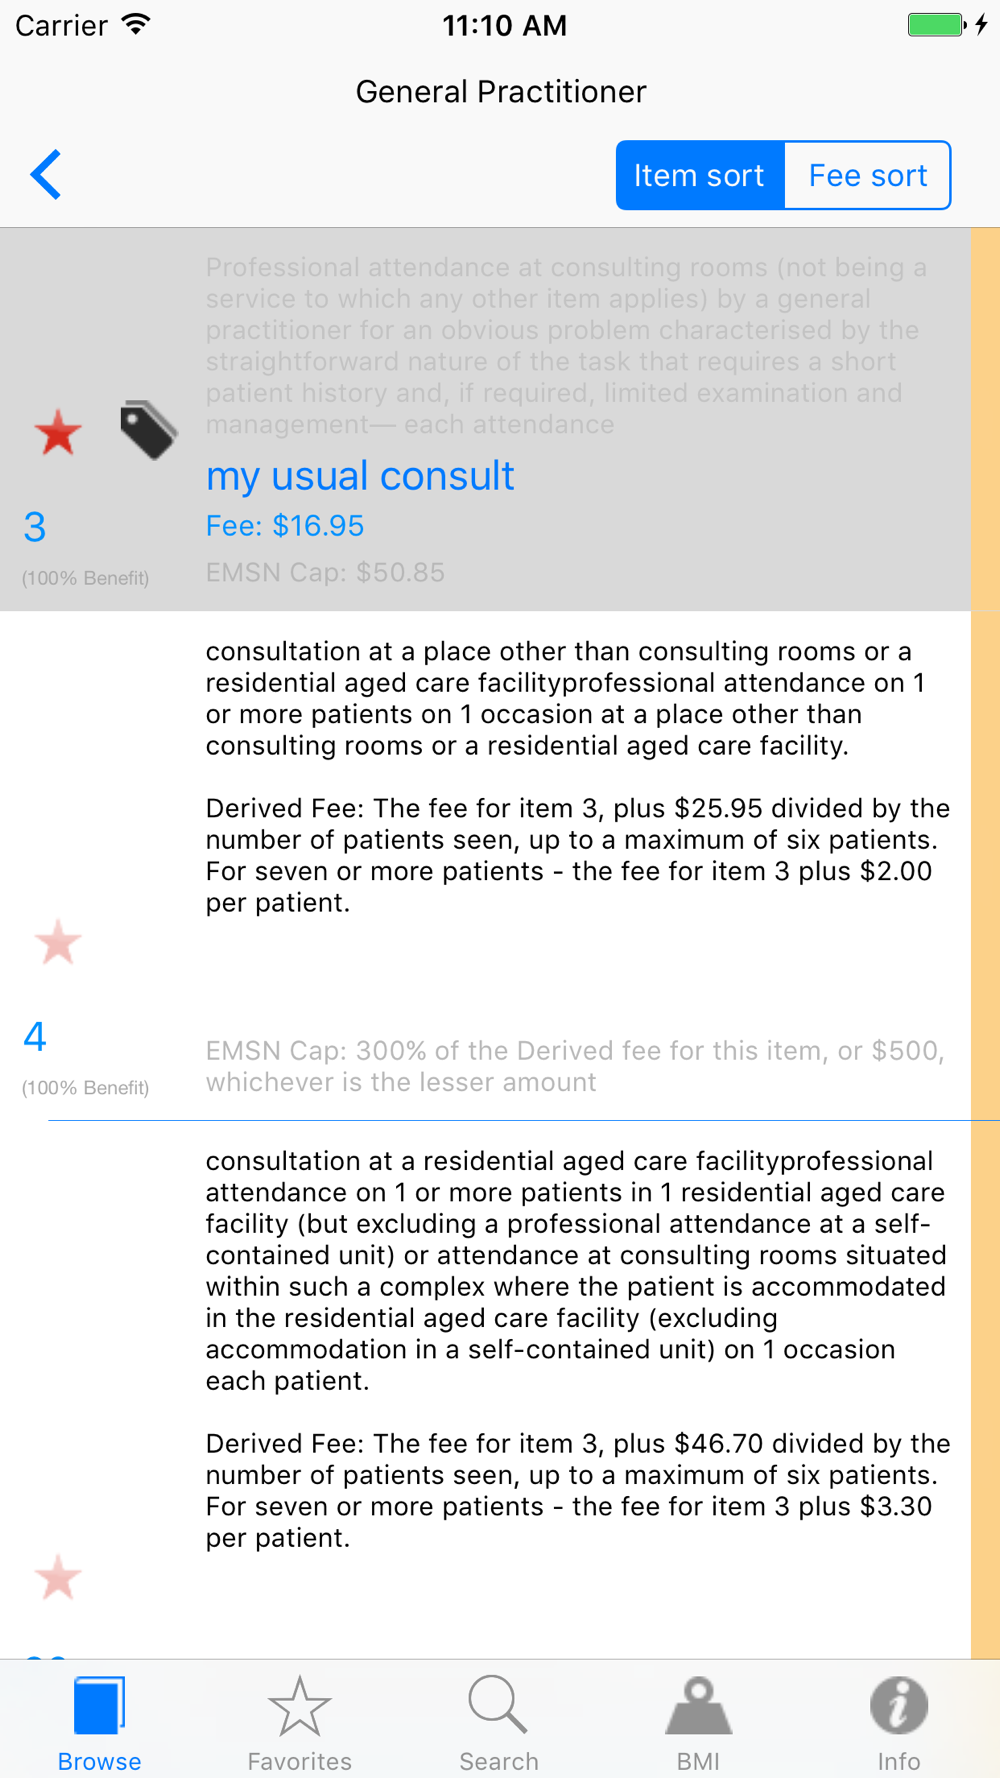Screen dimensions: 1000x1778
Task: Open the Favorites tab
Action: 299,1722
